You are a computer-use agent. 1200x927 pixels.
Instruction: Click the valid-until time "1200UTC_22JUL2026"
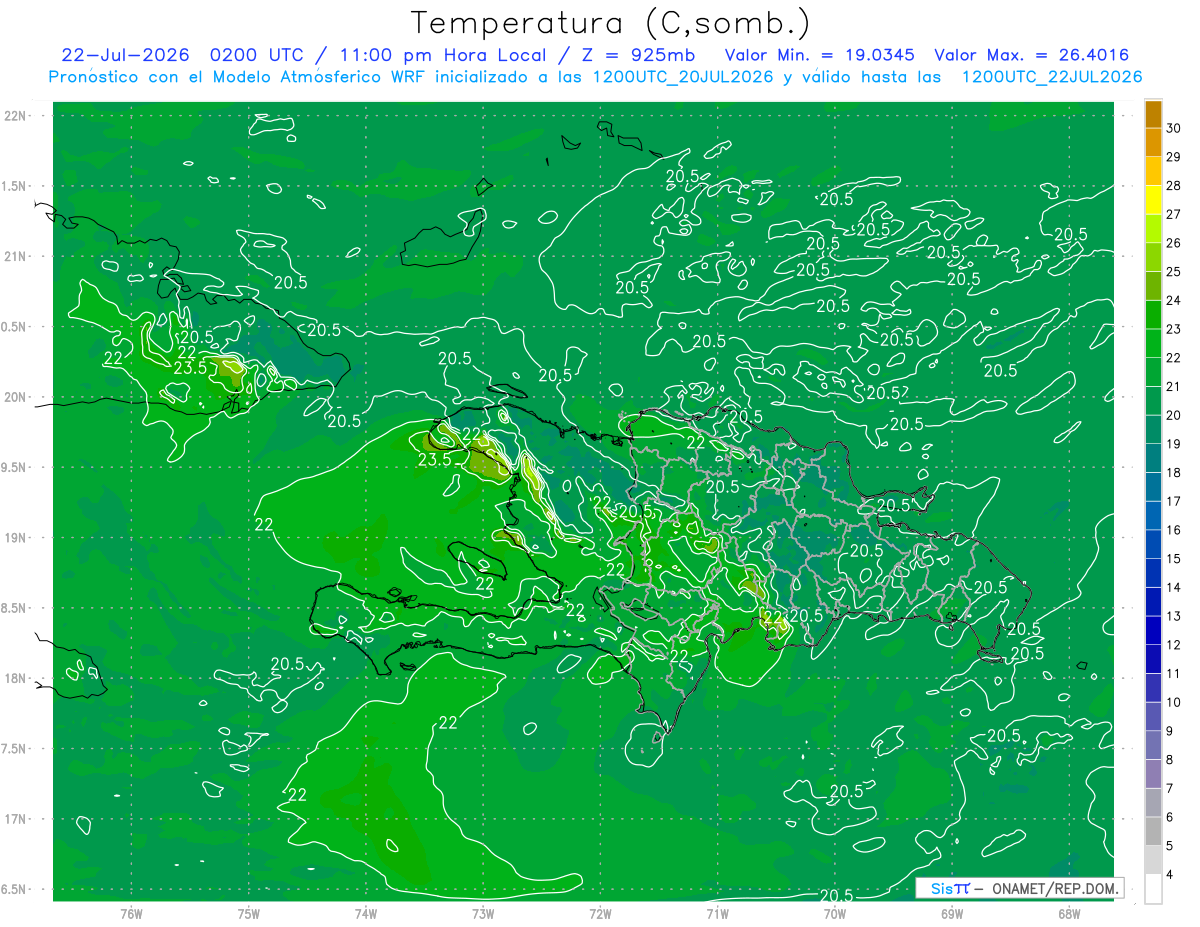pos(1052,77)
